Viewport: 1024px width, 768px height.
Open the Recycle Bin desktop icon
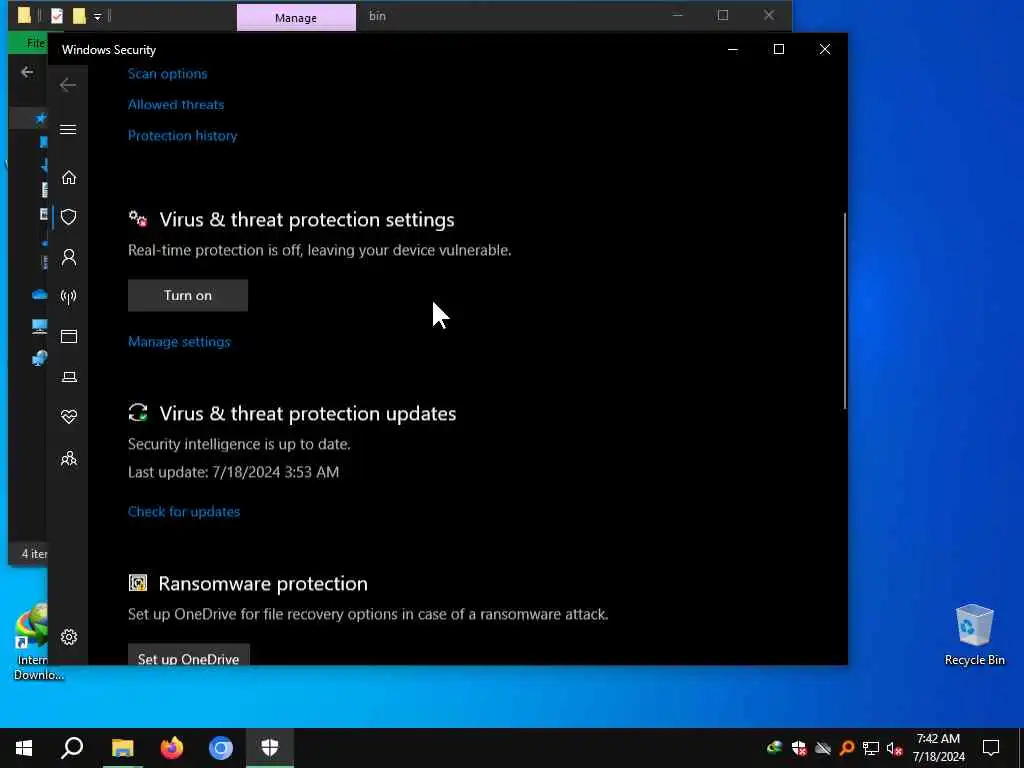tap(974, 634)
